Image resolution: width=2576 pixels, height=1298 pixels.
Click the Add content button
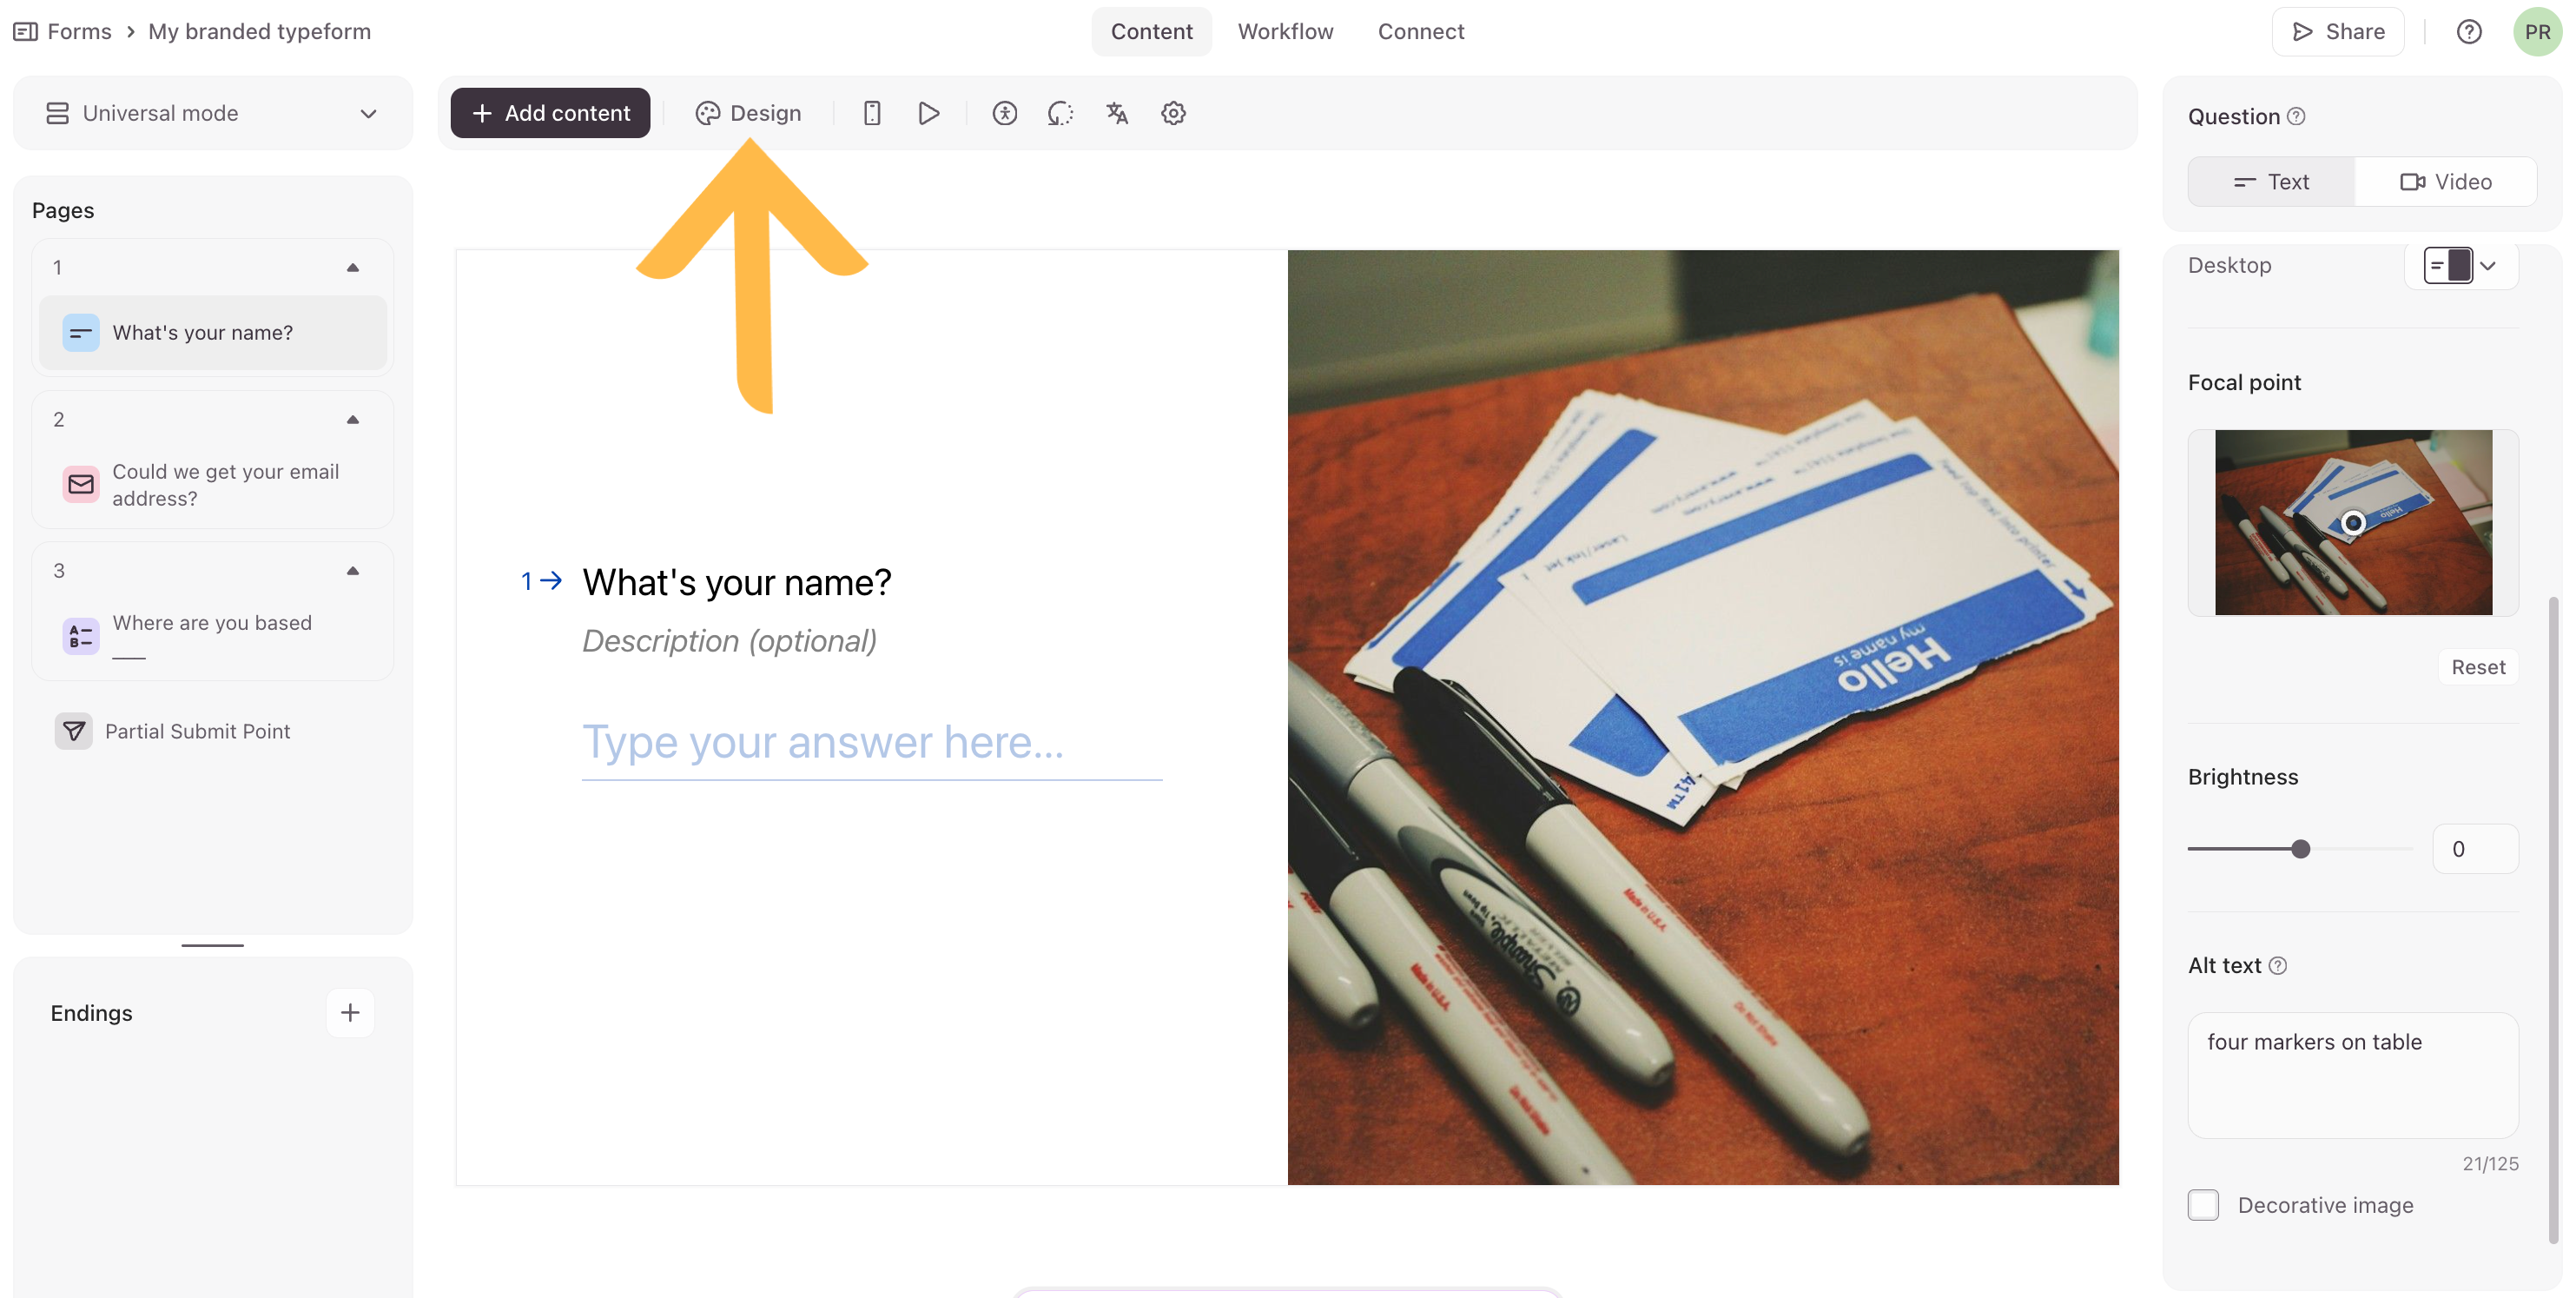(x=550, y=113)
